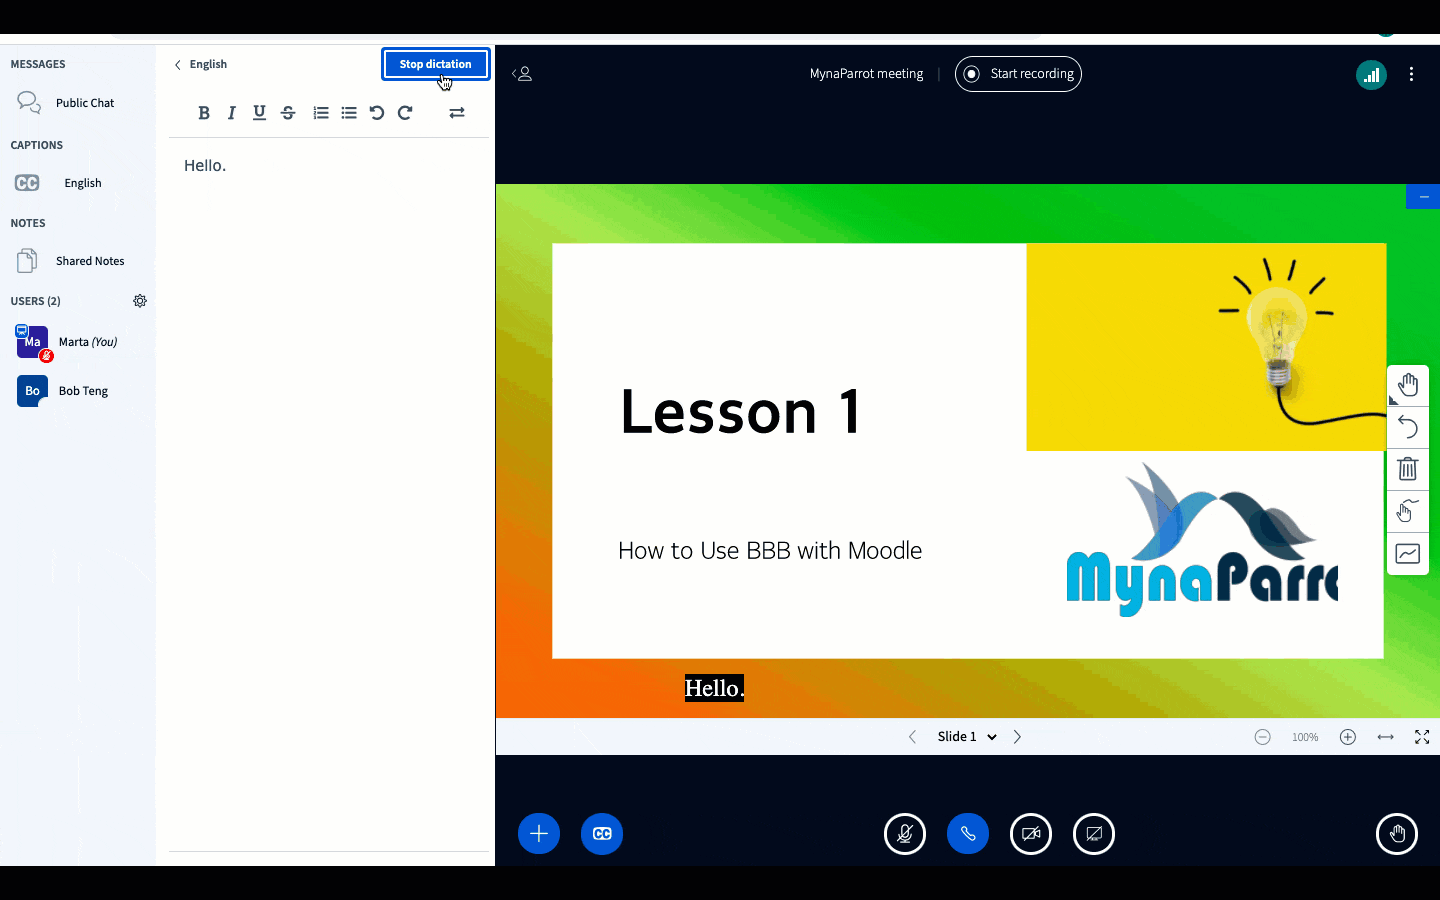
Task: Apply italic formatting in captions editor
Action: click(x=232, y=113)
